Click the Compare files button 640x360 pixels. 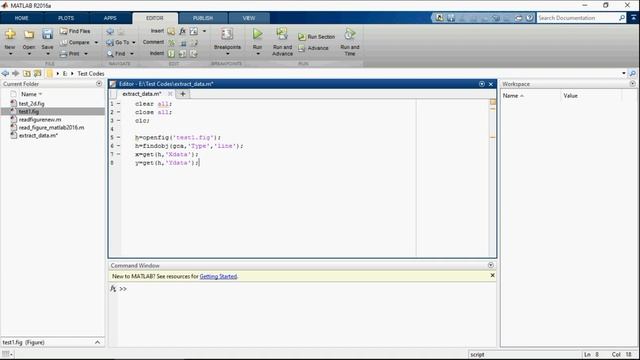coord(75,42)
